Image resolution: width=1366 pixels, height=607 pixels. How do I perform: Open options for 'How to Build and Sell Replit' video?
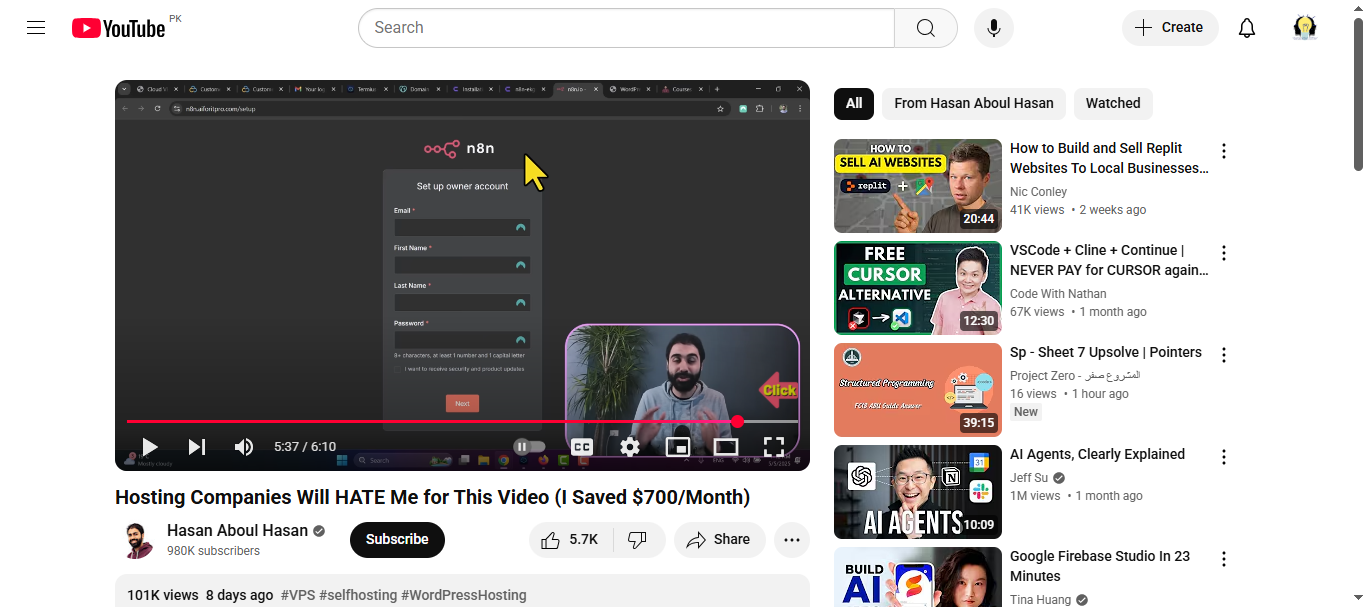[1223, 151]
